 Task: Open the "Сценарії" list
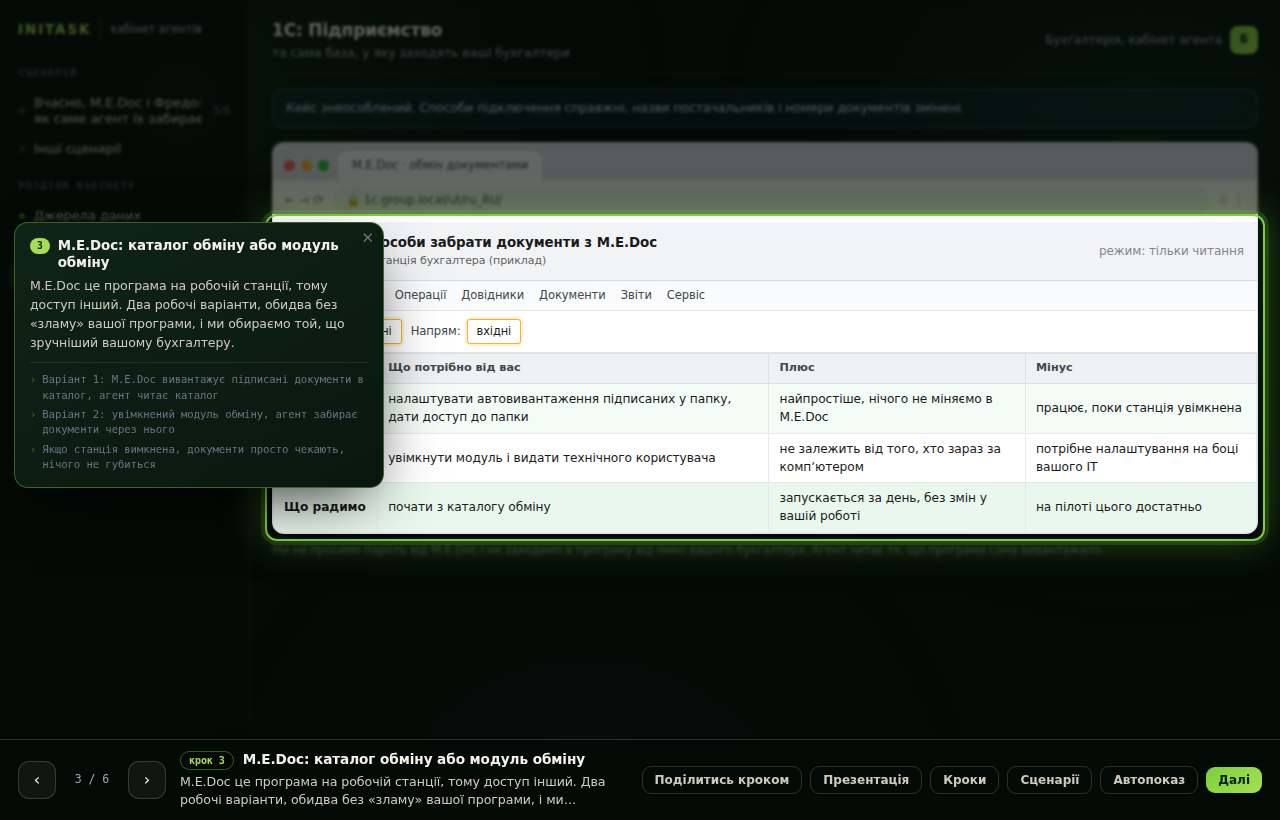tap(1050, 780)
